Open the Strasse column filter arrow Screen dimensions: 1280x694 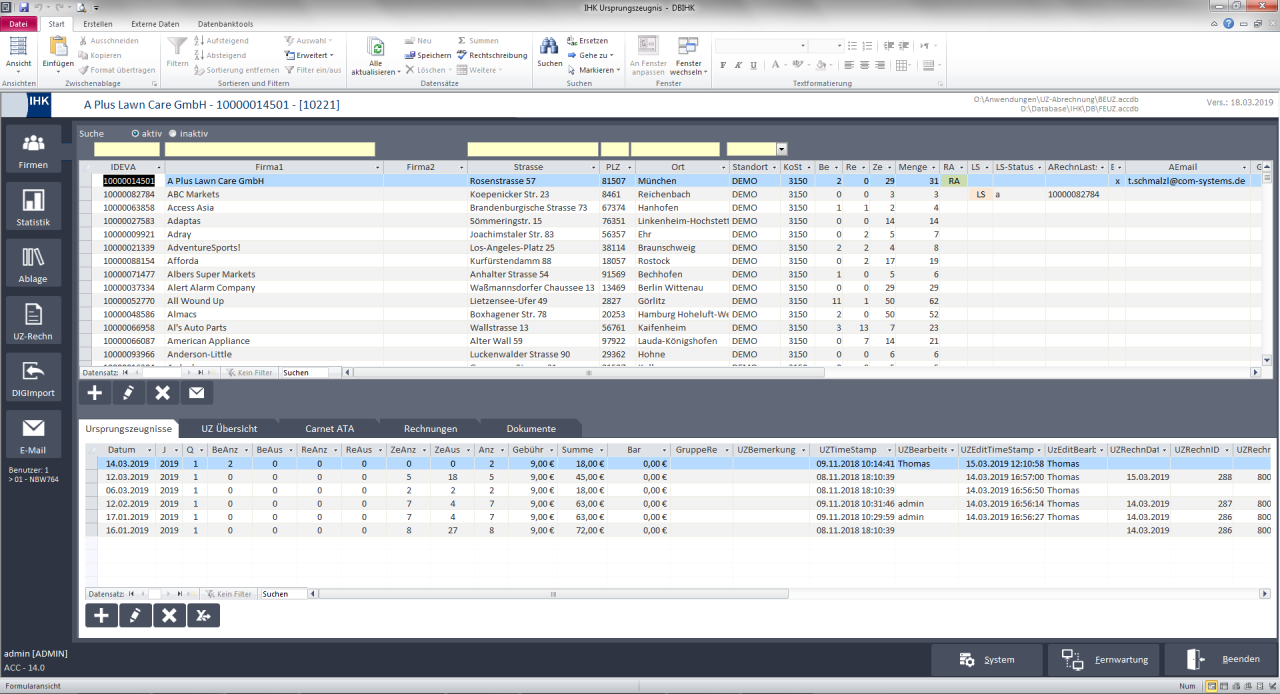pyautogui.click(x=594, y=167)
